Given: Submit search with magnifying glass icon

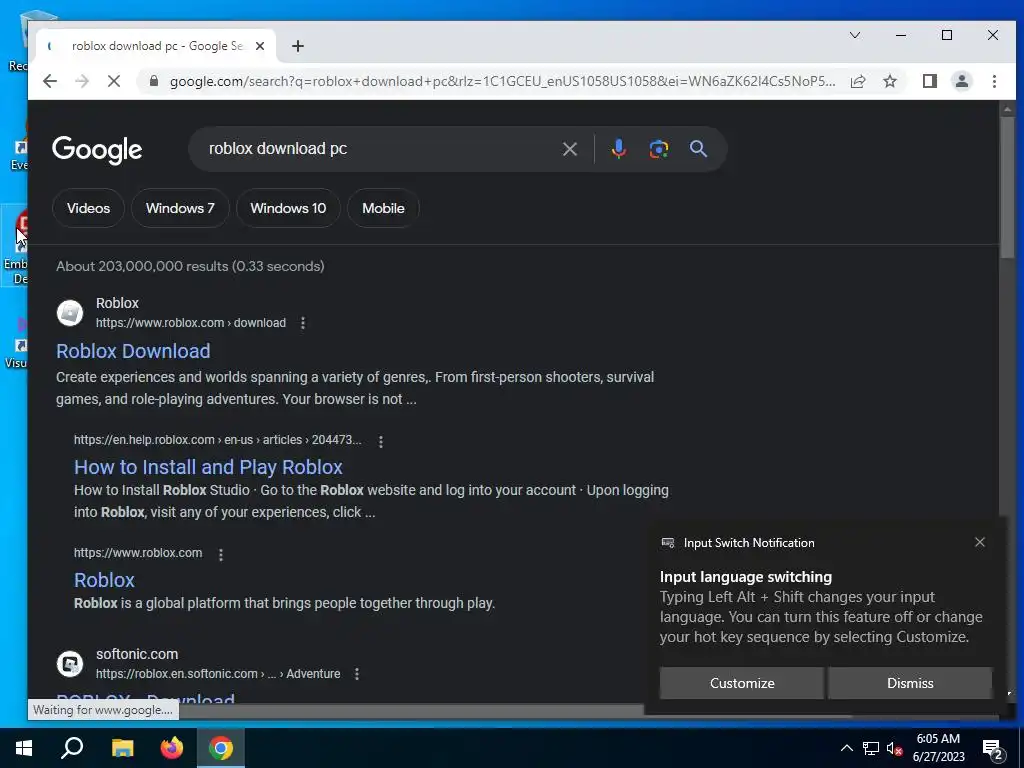Looking at the screenshot, I should coord(698,149).
